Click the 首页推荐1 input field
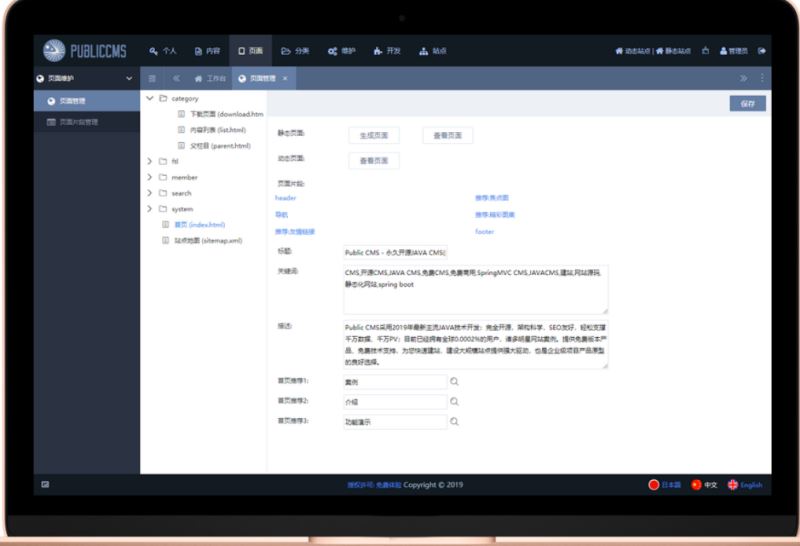Viewport: 800px width, 546px height. coord(395,382)
